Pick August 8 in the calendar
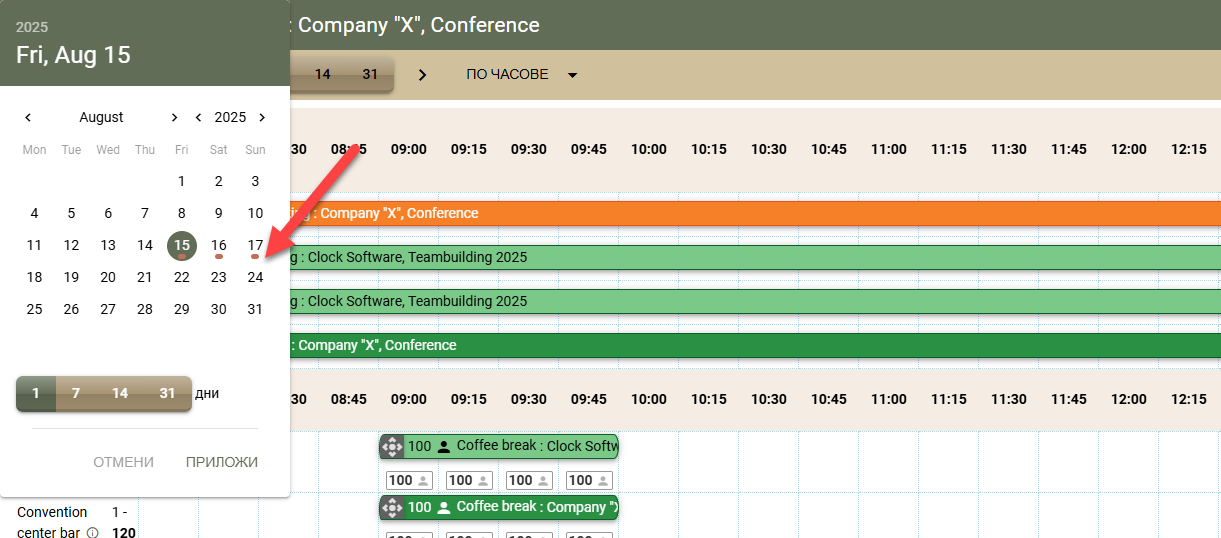Viewport: 1221px width, 538px height. point(181,213)
